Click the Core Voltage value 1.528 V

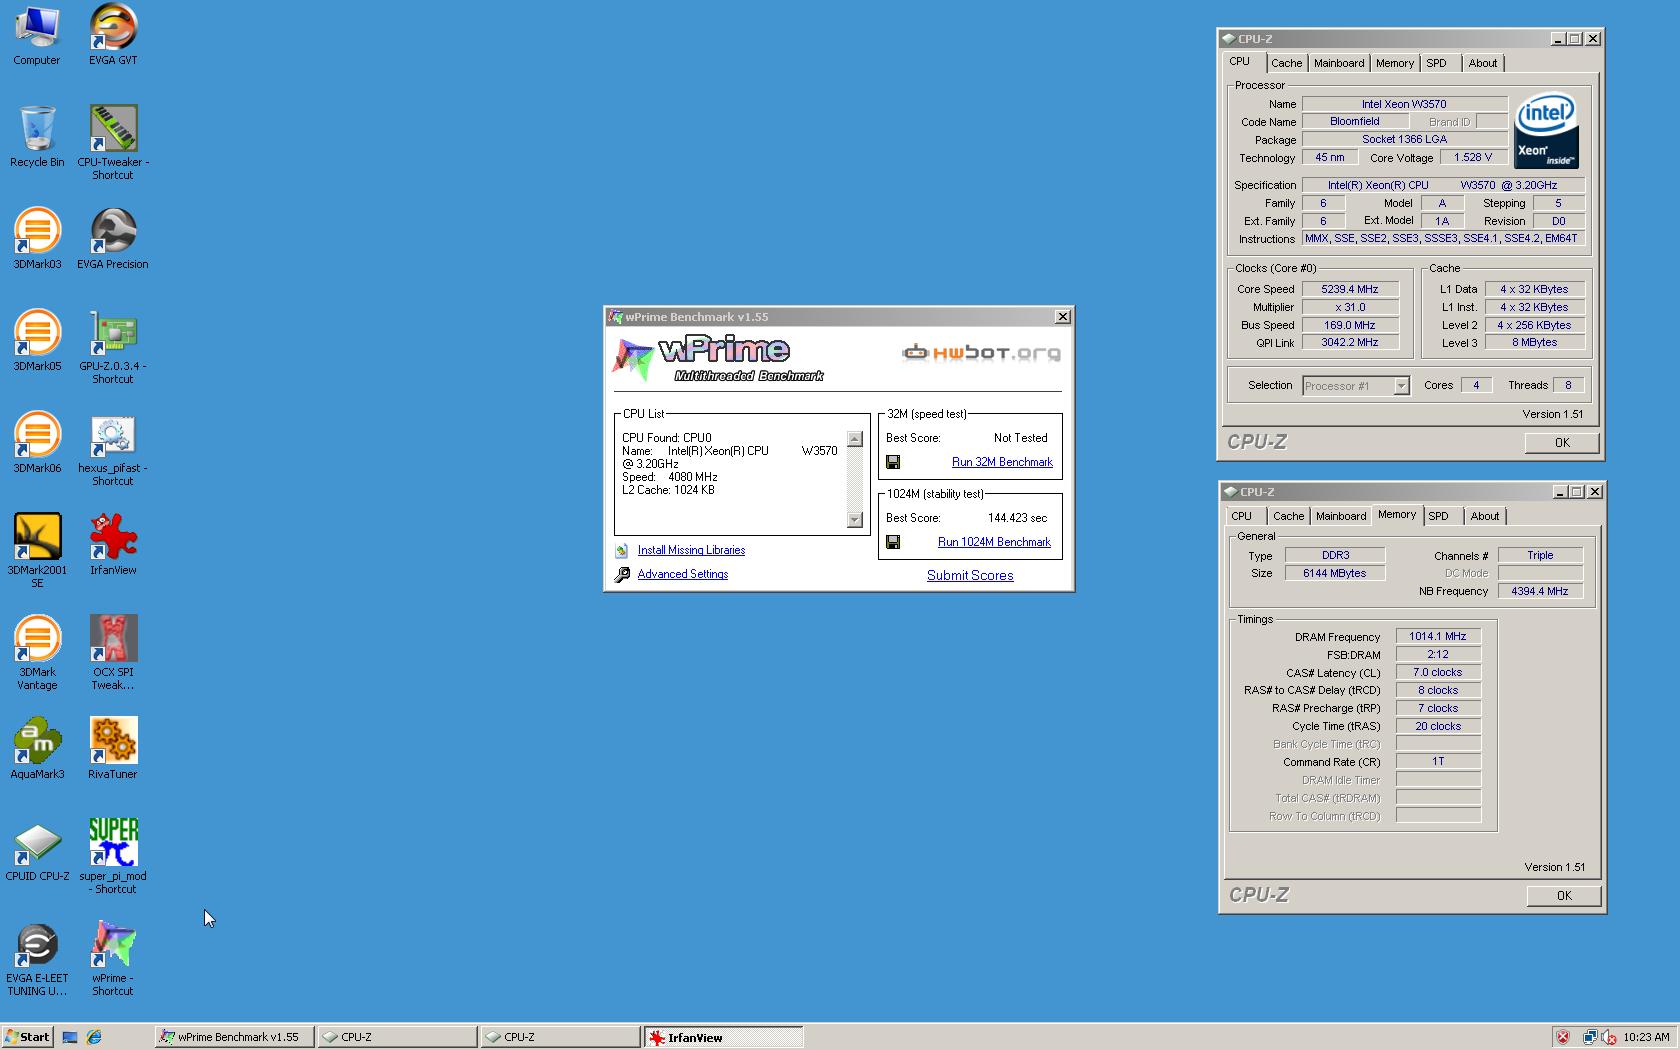tap(1472, 157)
